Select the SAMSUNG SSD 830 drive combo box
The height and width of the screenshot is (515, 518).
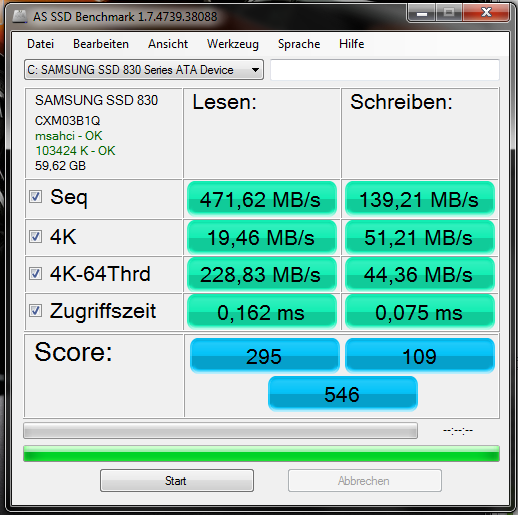point(144,70)
